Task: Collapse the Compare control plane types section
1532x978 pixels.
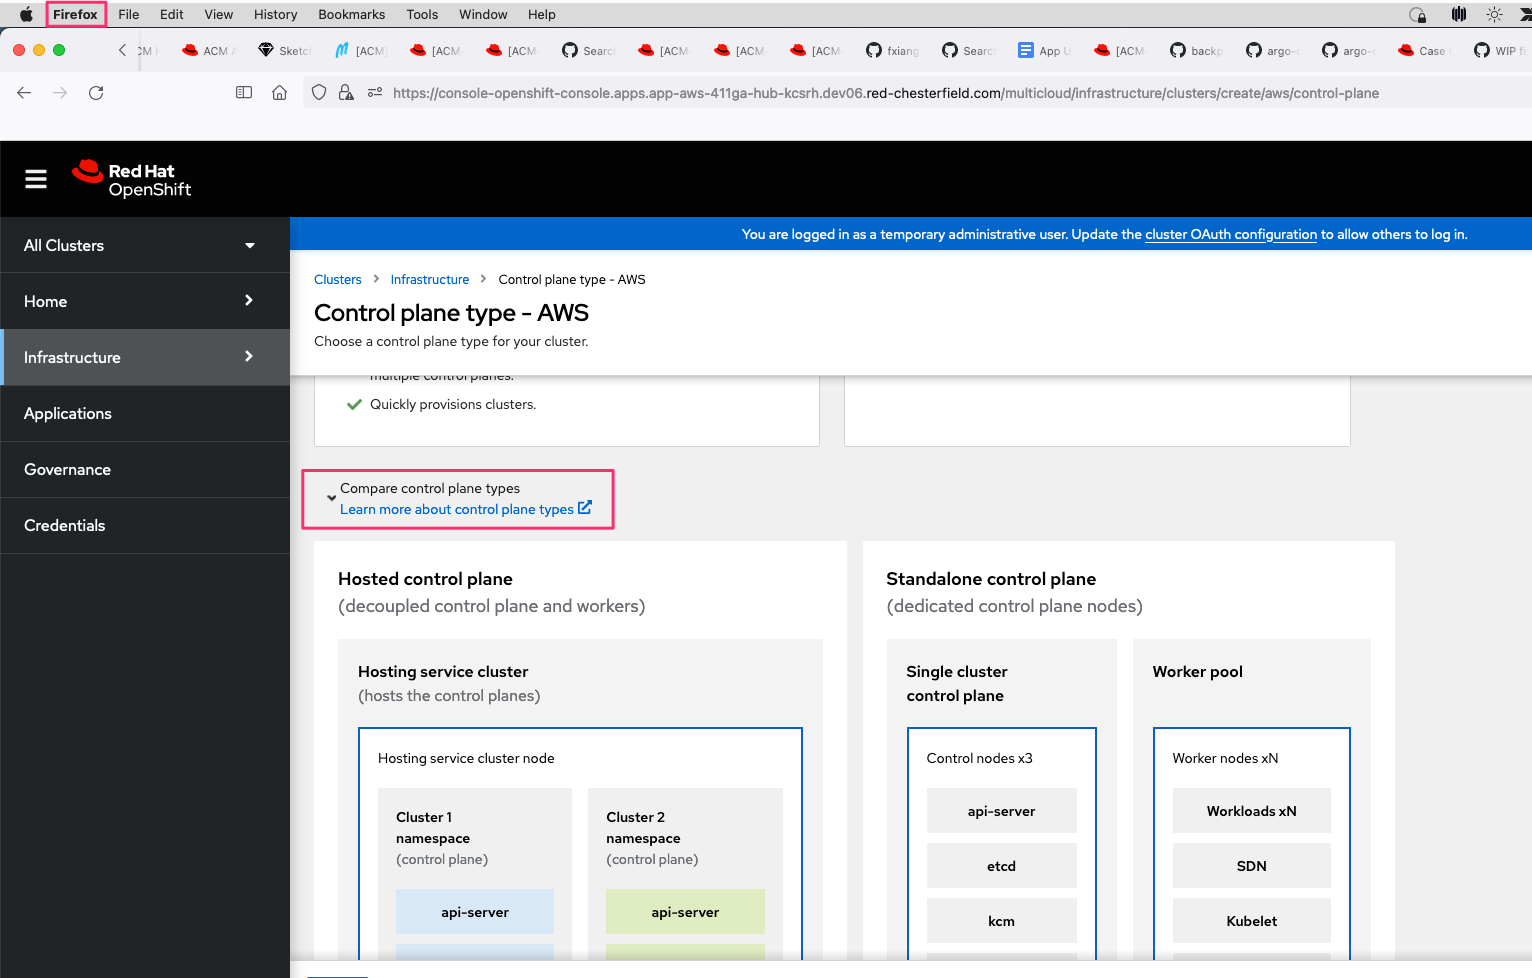Action: (x=331, y=497)
